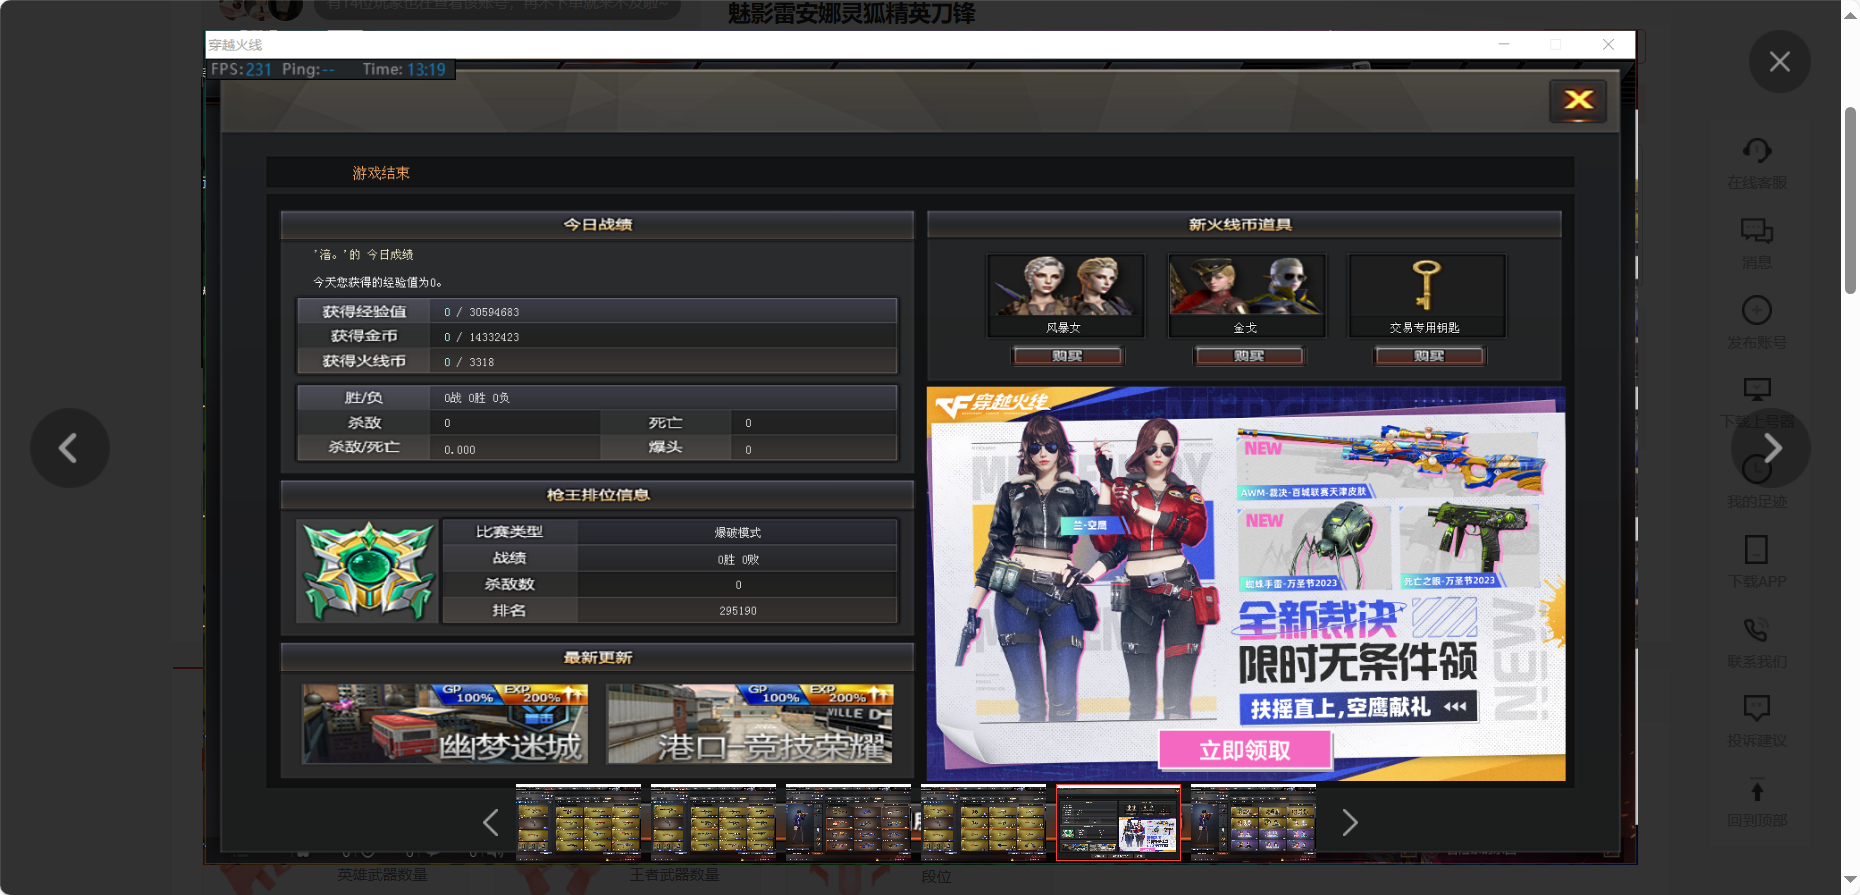This screenshot has width=1860, height=895.
Task: Click the 穿越火线 window title
Action: click(x=236, y=45)
